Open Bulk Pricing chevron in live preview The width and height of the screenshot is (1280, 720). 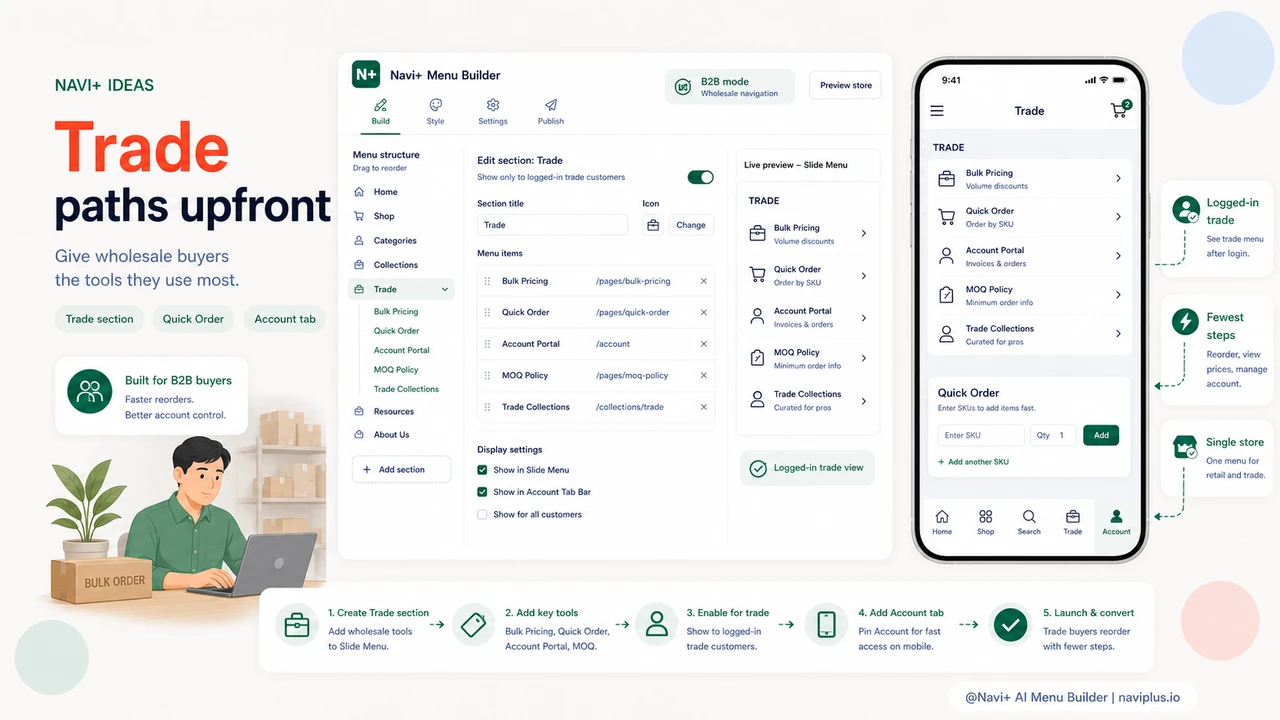tap(864, 234)
